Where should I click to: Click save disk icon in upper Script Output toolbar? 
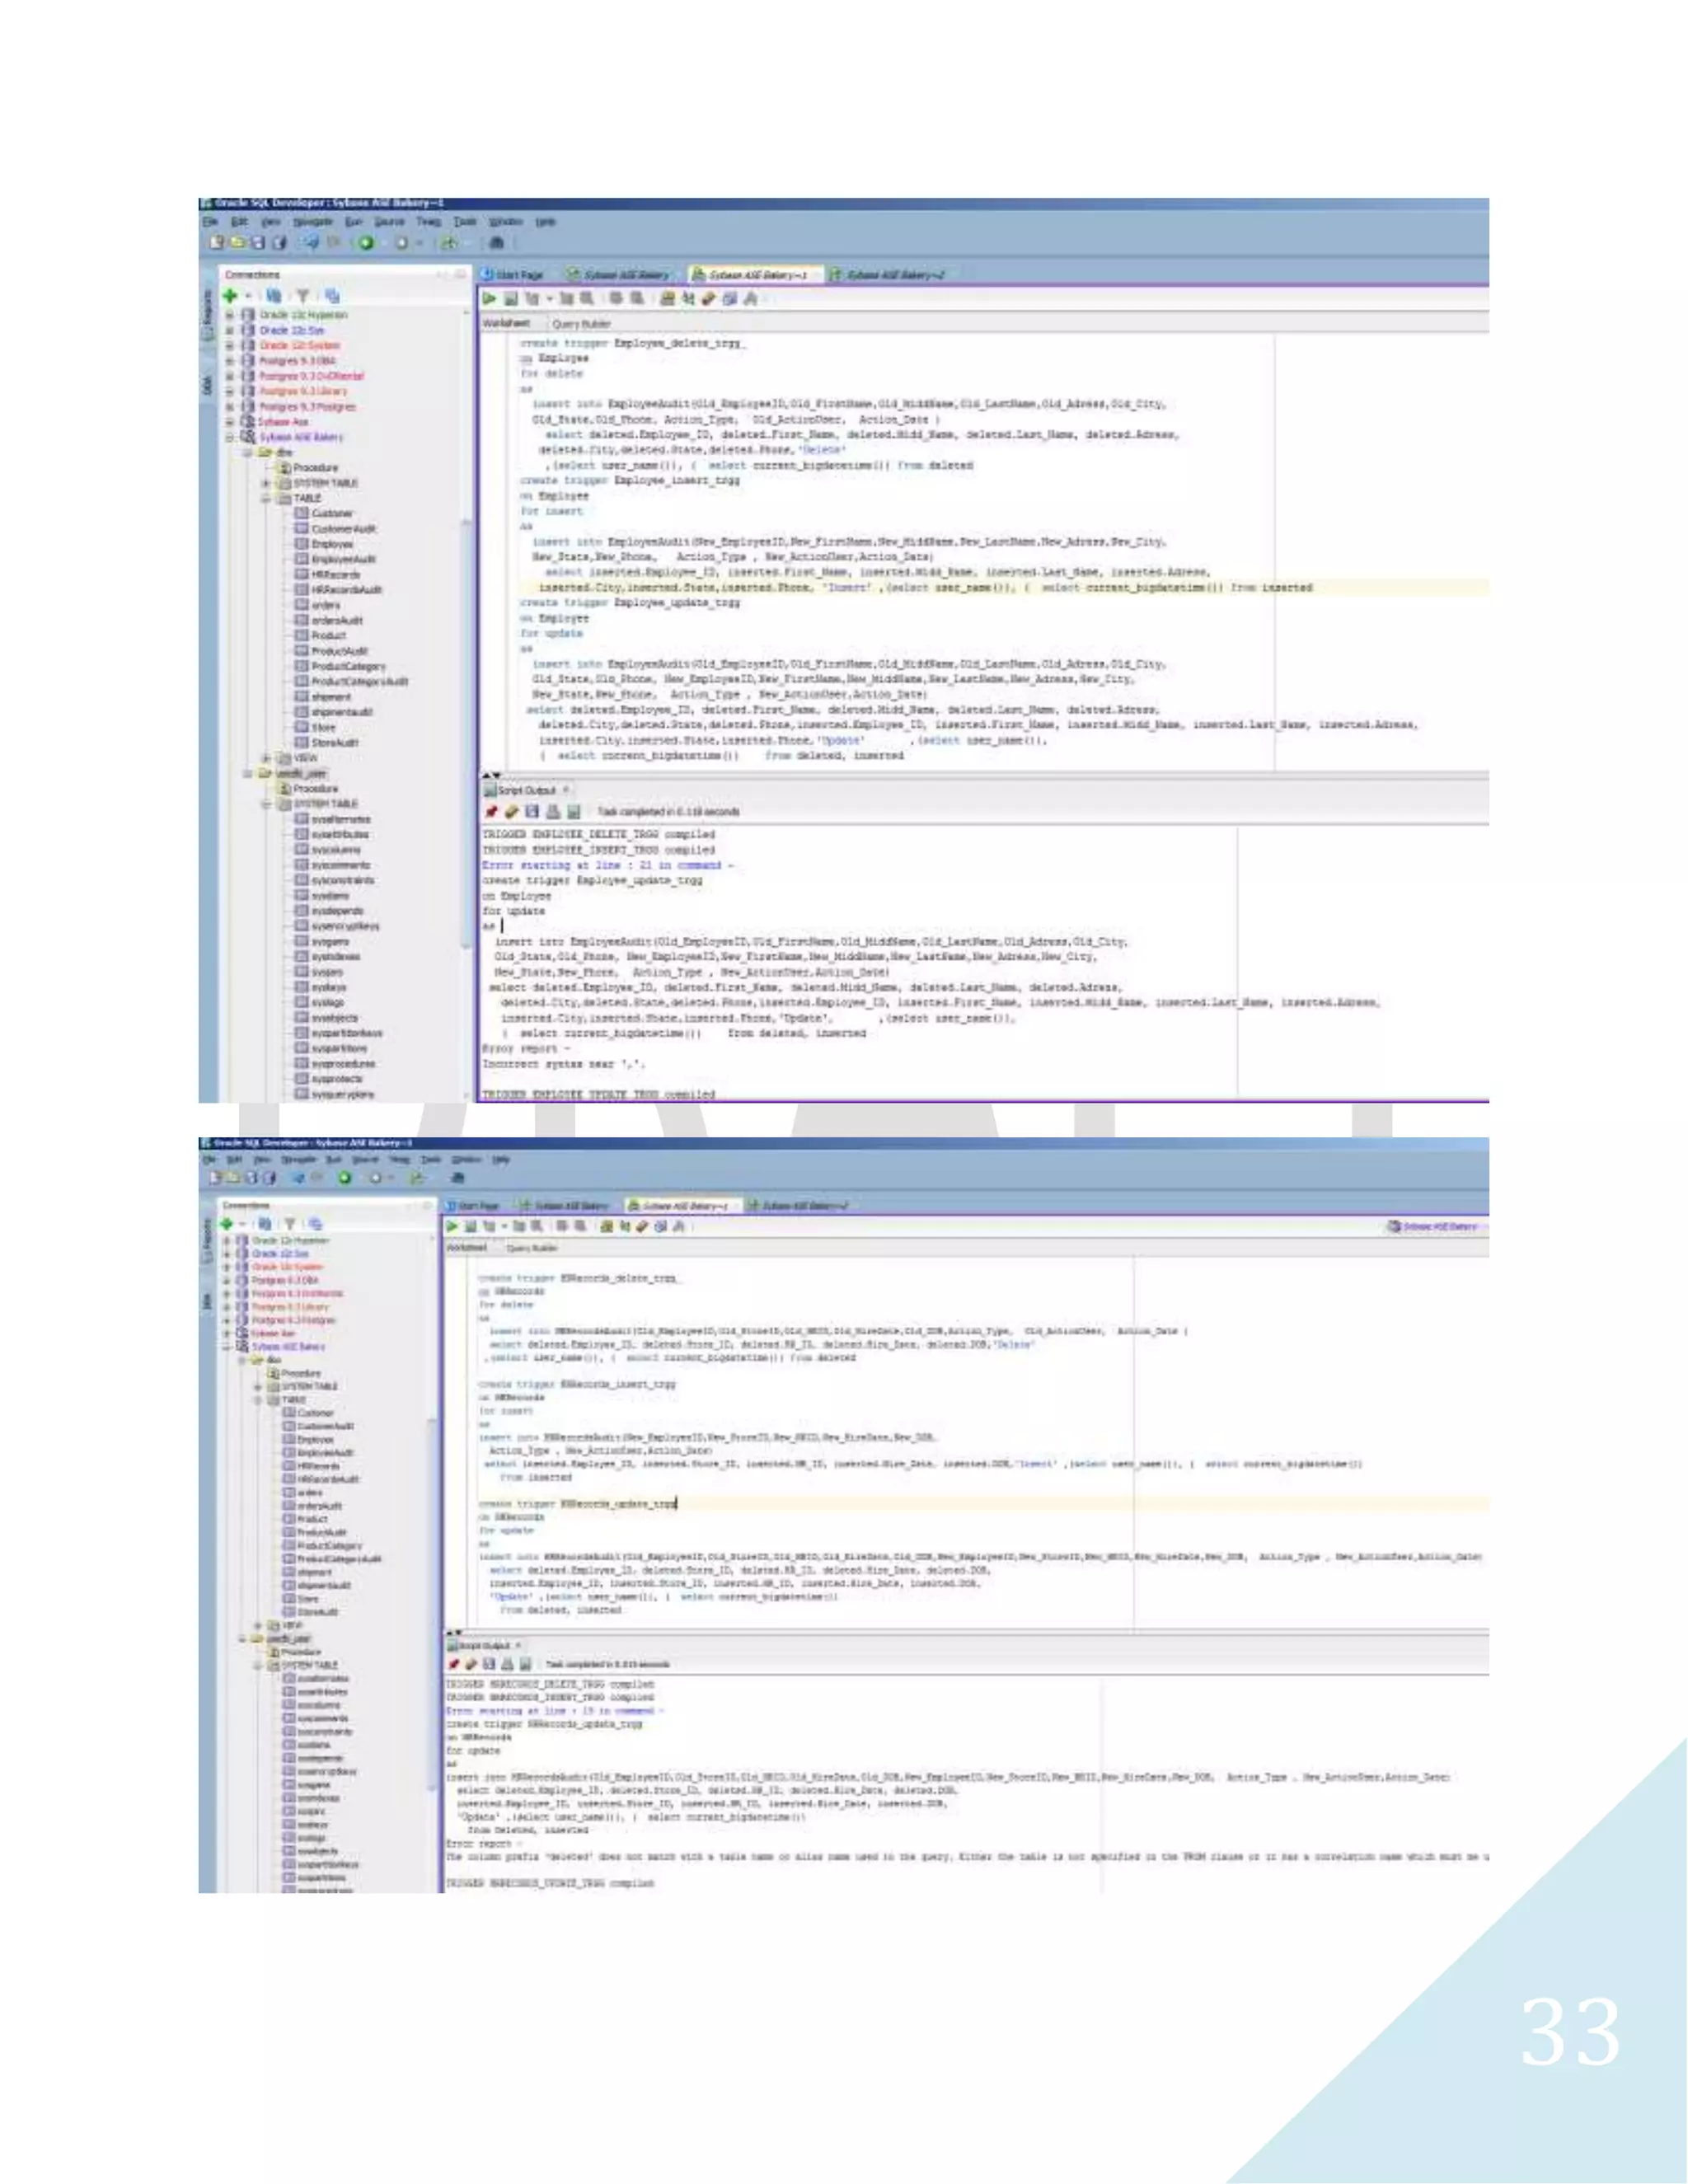click(x=532, y=812)
